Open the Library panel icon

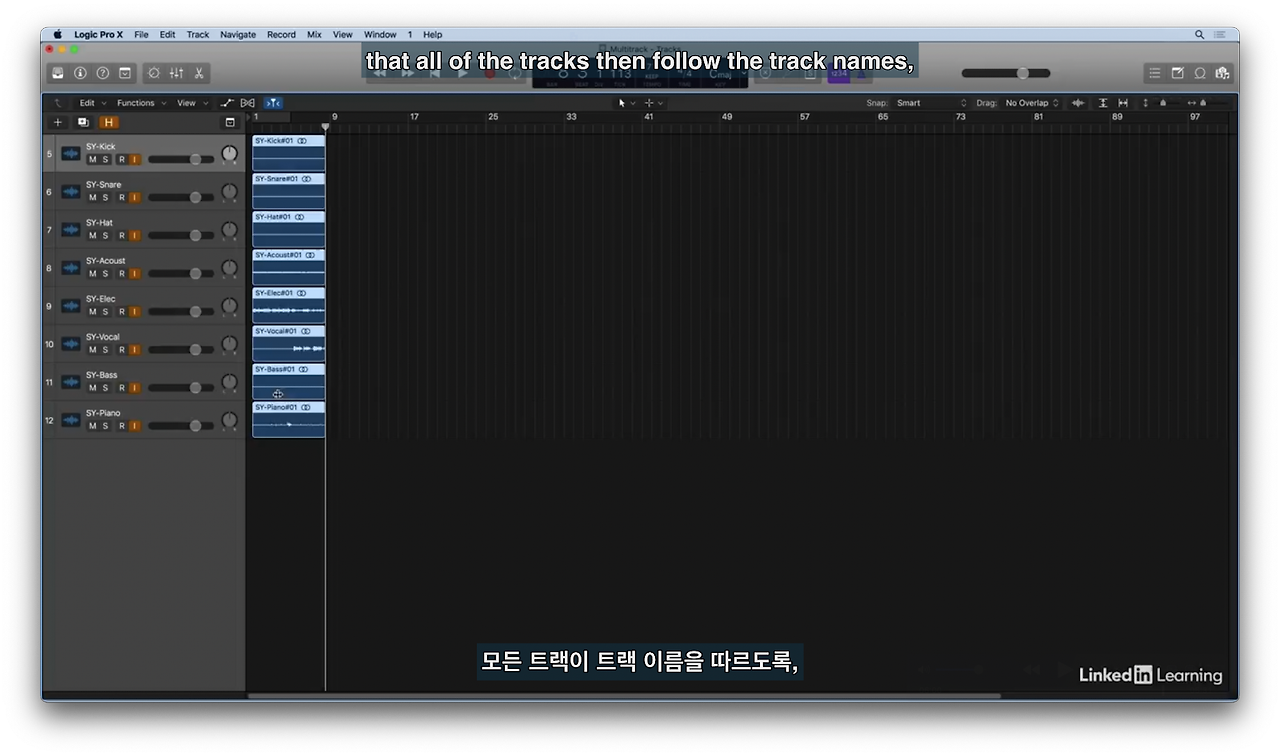(58, 73)
